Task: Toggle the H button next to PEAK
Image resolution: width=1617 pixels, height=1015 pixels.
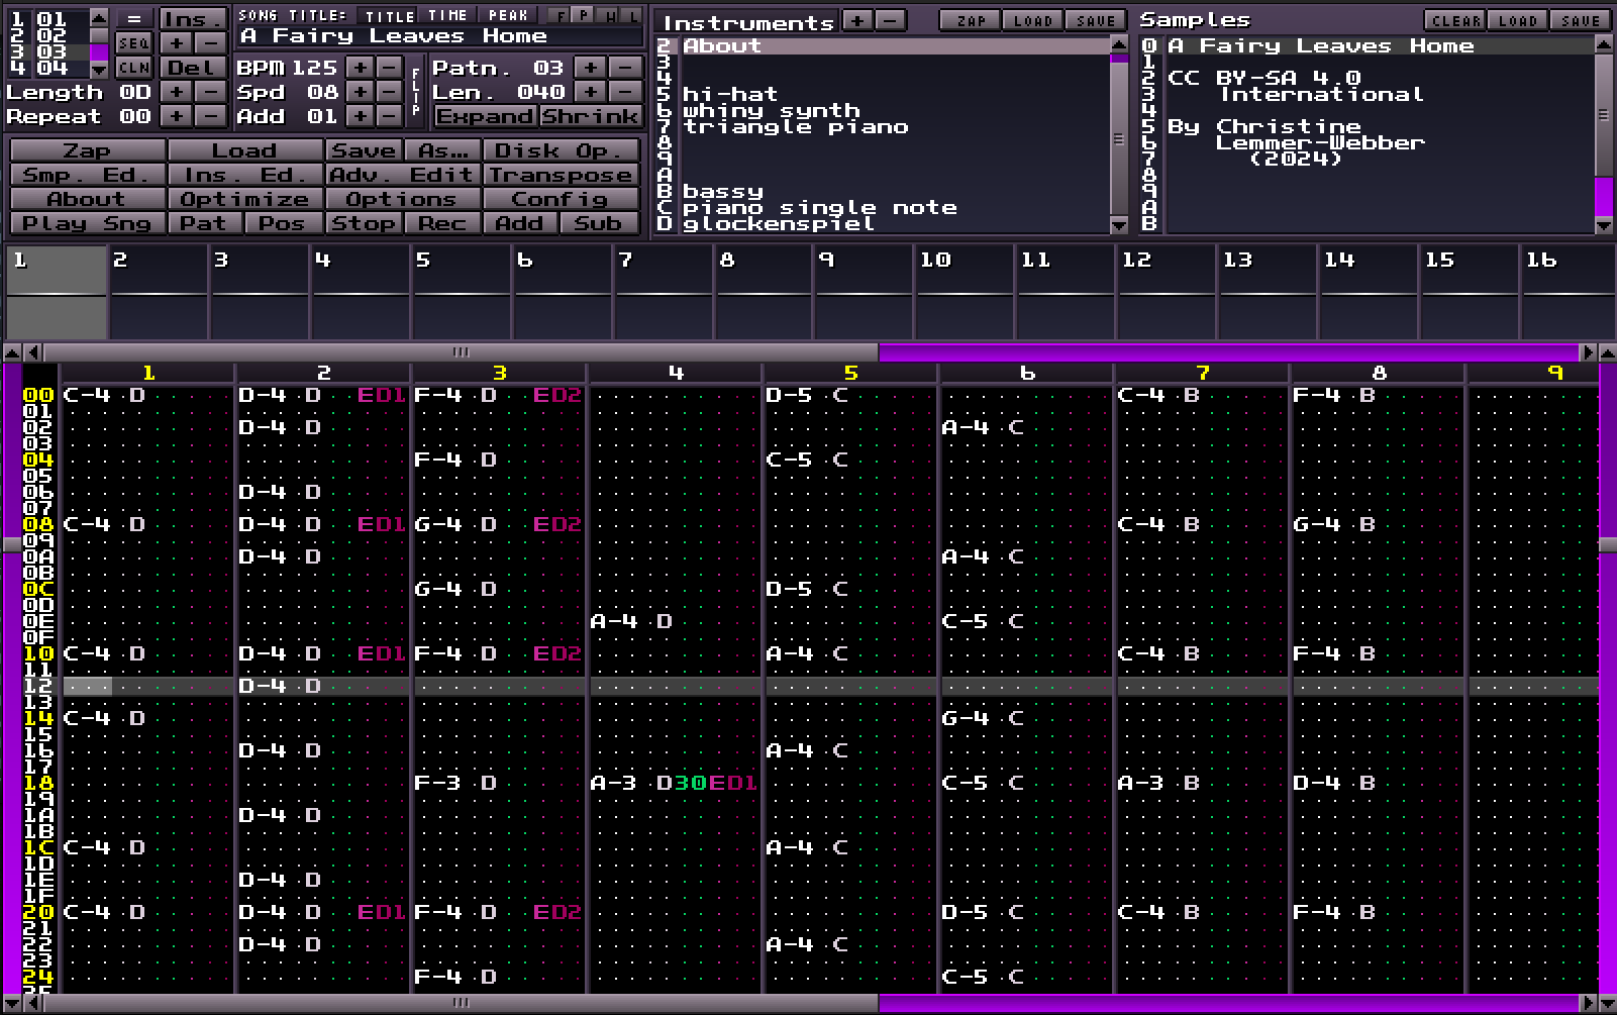Action: coord(608,15)
